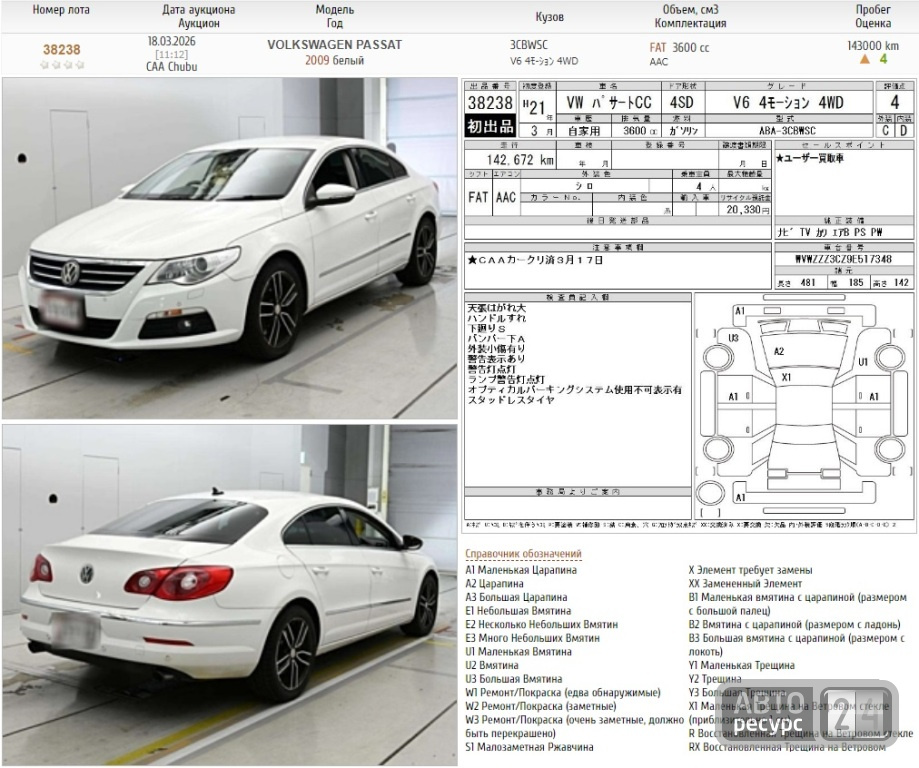The image size is (919, 768).
Task: Click legend entry 'X Элемент требует замены'
Action: (750, 570)
